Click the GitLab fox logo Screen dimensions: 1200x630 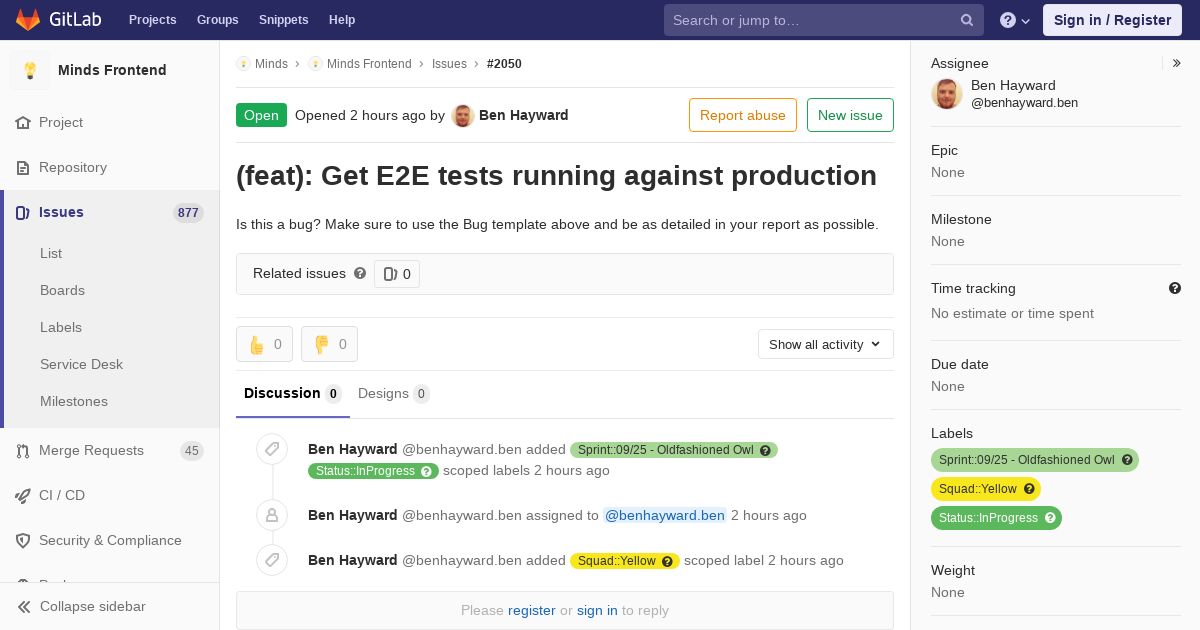click(28, 19)
